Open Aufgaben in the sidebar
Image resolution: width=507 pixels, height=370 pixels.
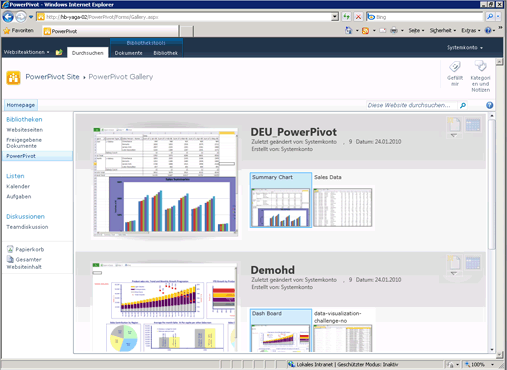click(19, 197)
